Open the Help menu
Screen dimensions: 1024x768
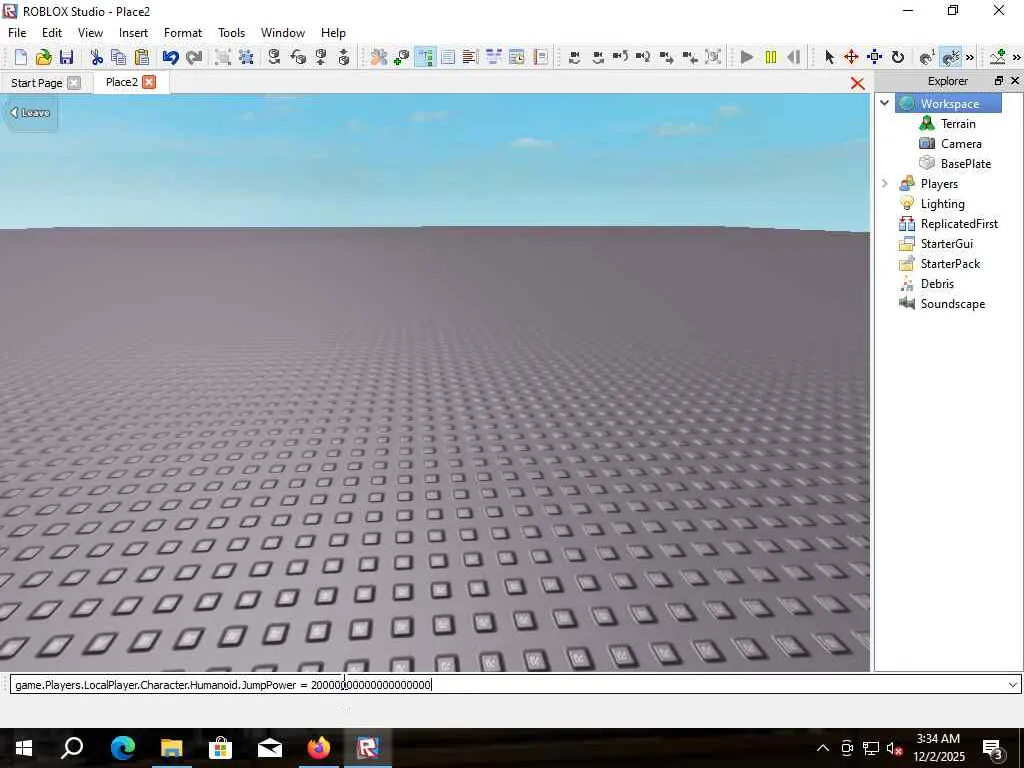point(333,33)
